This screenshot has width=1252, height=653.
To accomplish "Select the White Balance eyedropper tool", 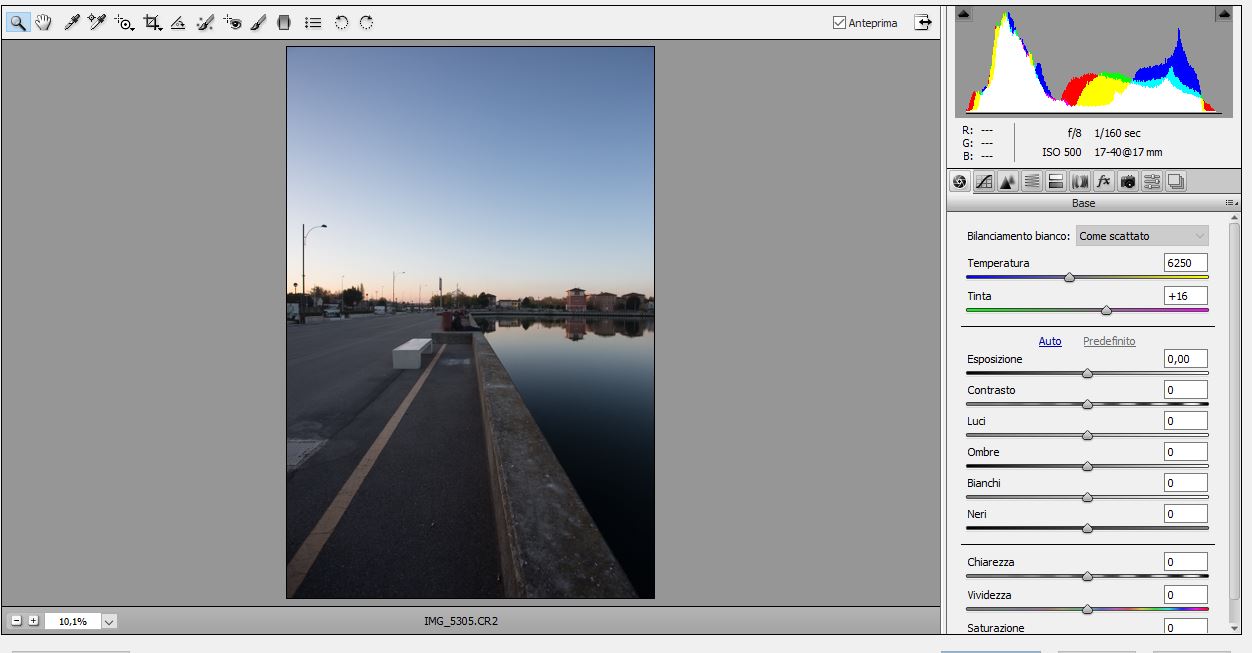I will pos(71,22).
